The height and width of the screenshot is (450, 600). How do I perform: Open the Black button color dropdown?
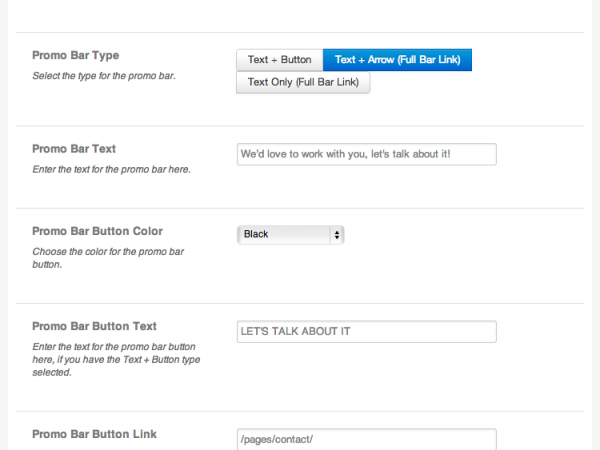pyautogui.click(x=291, y=235)
